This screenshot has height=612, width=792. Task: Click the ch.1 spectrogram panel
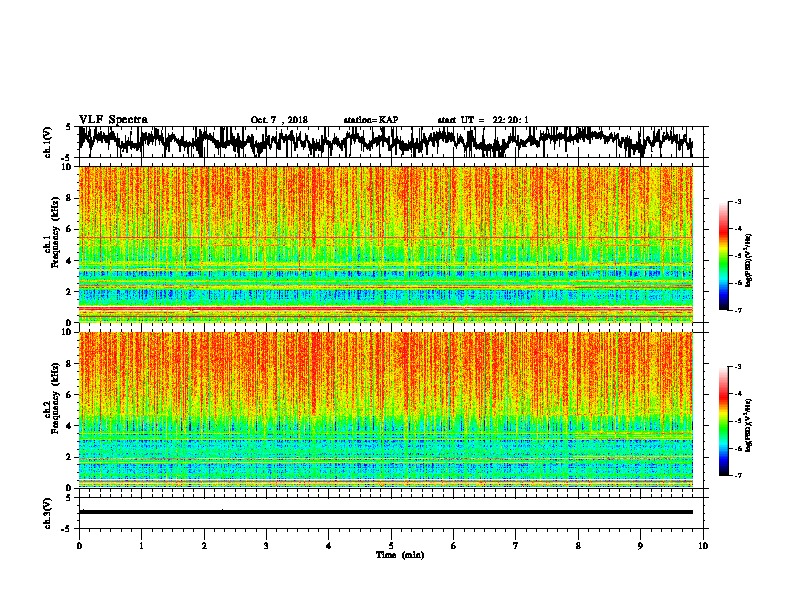tap(386, 244)
